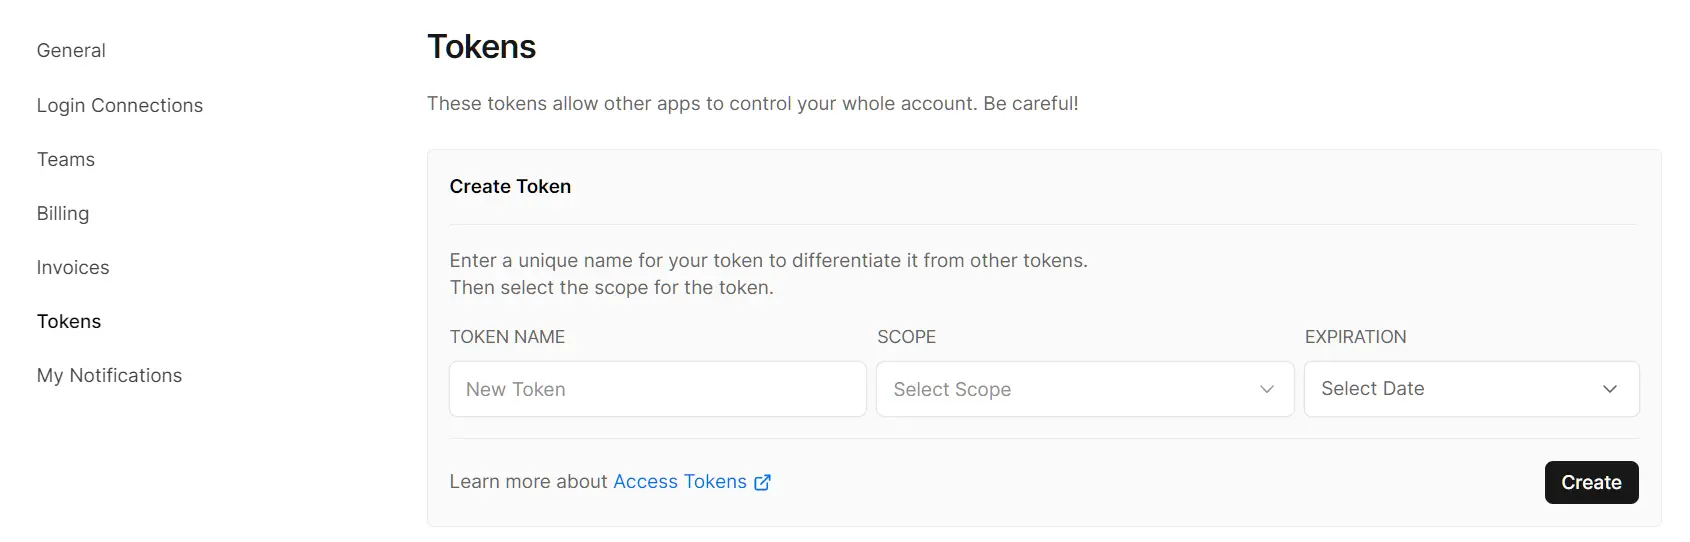The image size is (1690, 542).
Task: Click the Tokens page heading
Action: pyautogui.click(x=482, y=47)
